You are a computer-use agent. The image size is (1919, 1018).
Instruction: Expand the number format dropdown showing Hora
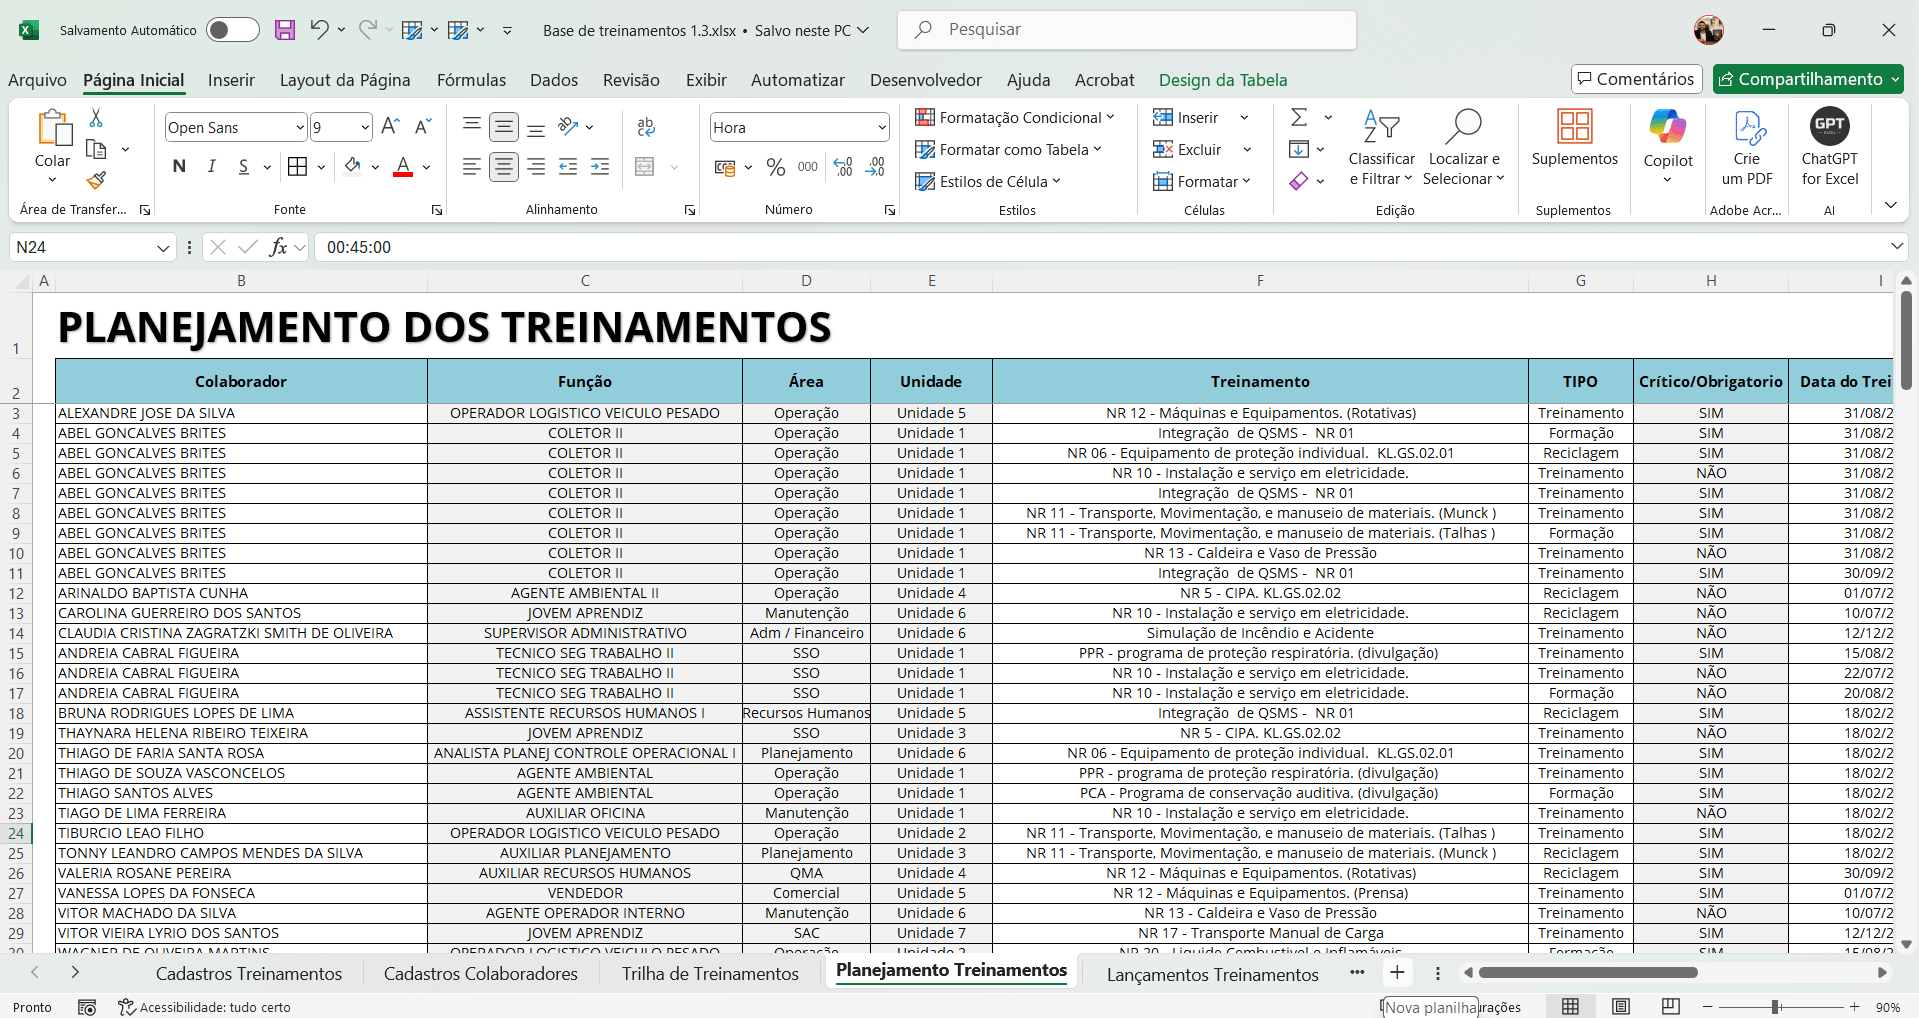tap(881, 127)
